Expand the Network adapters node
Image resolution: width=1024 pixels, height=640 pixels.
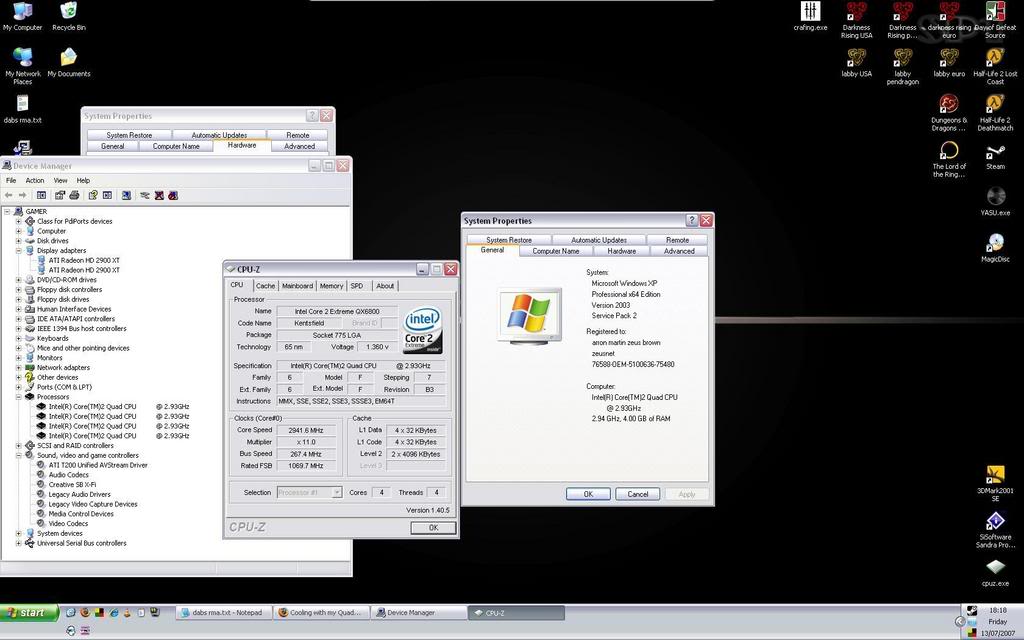[x=19, y=367]
